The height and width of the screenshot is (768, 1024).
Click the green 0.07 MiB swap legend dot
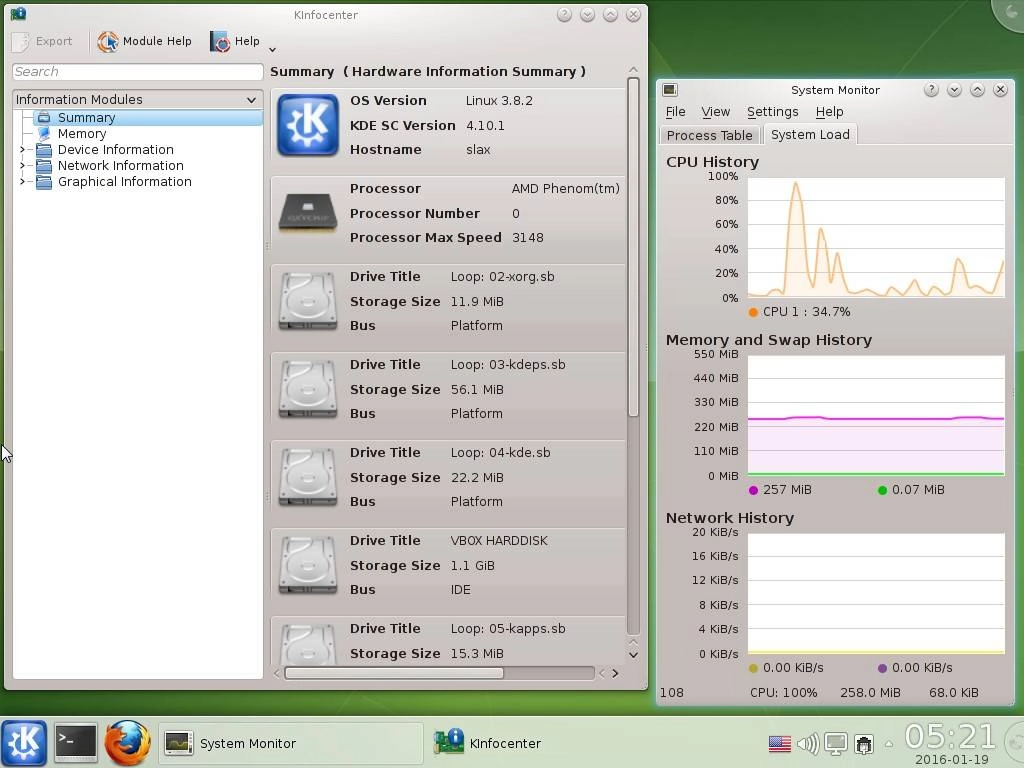(882, 490)
